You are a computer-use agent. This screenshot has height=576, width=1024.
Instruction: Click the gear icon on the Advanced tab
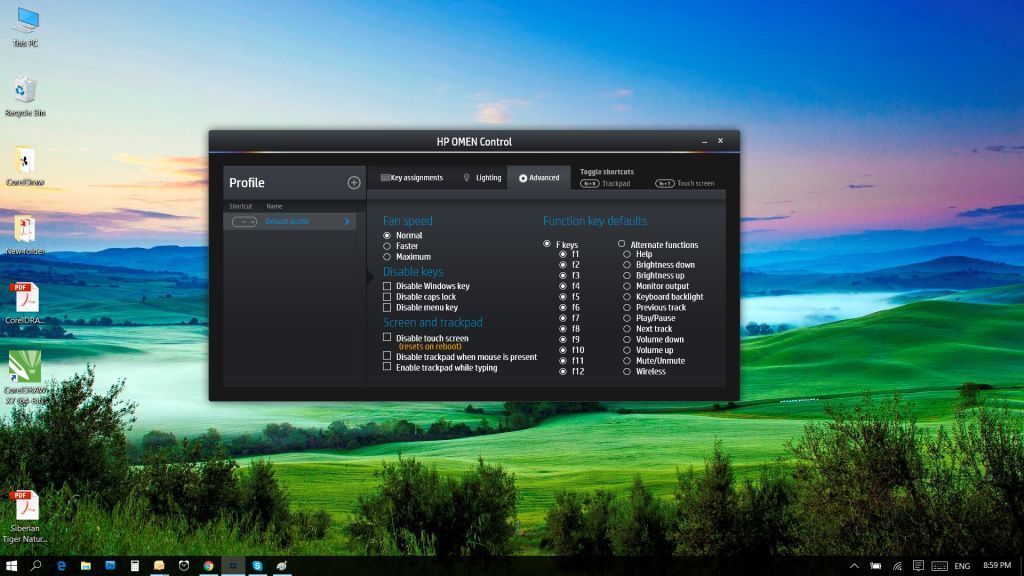(x=522, y=178)
